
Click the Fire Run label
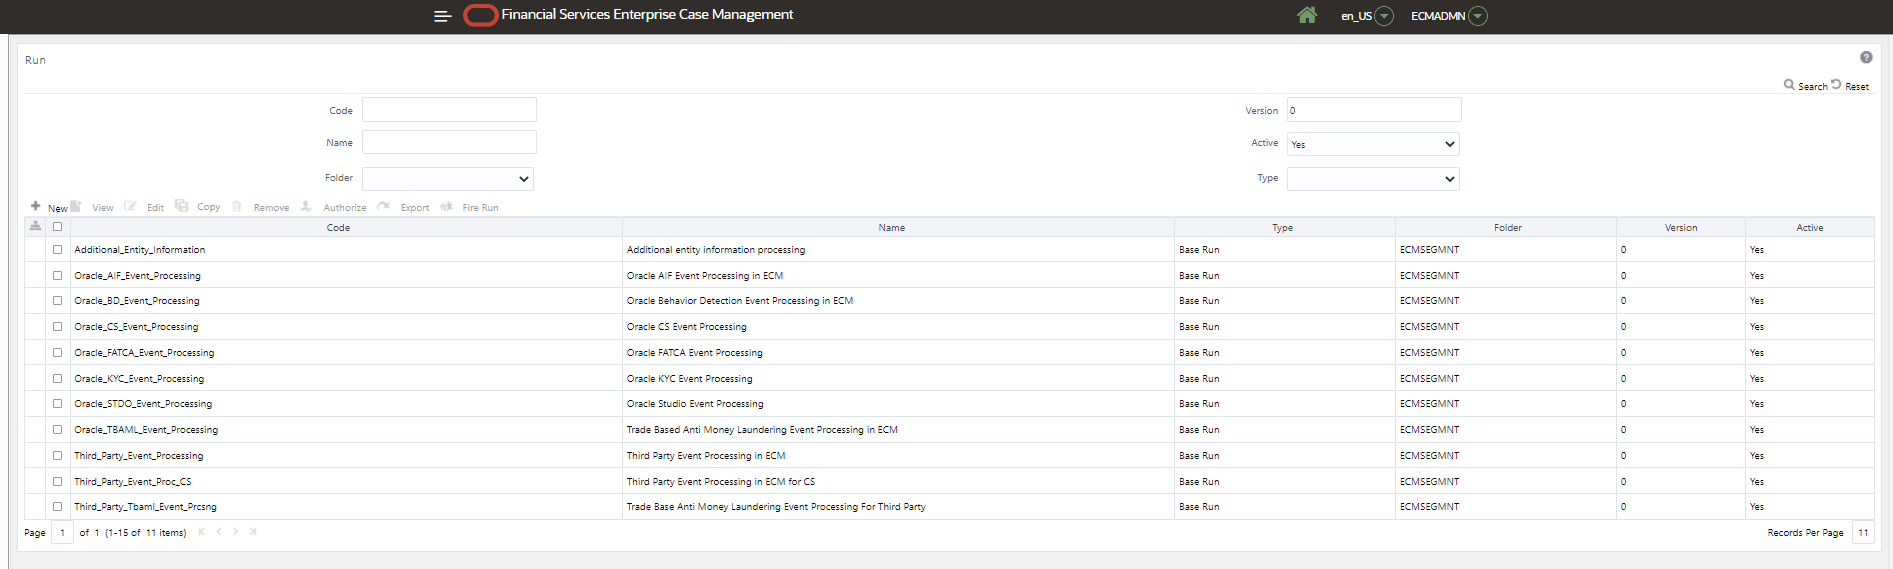480,208
